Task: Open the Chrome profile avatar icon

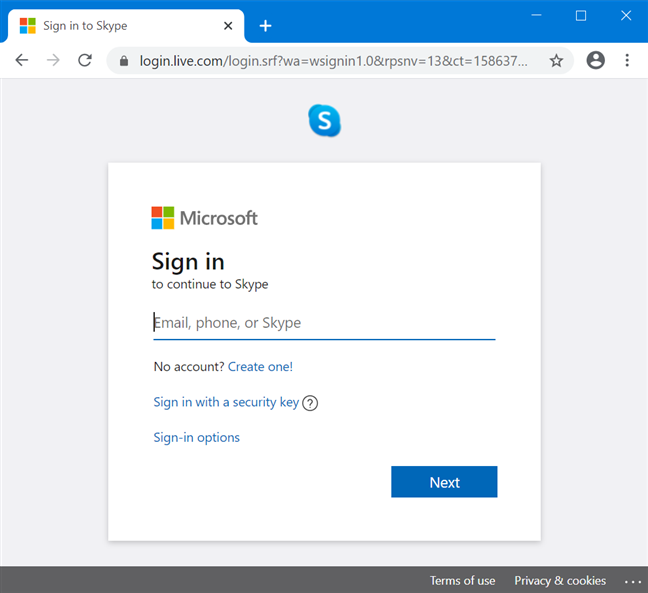Action: click(596, 60)
